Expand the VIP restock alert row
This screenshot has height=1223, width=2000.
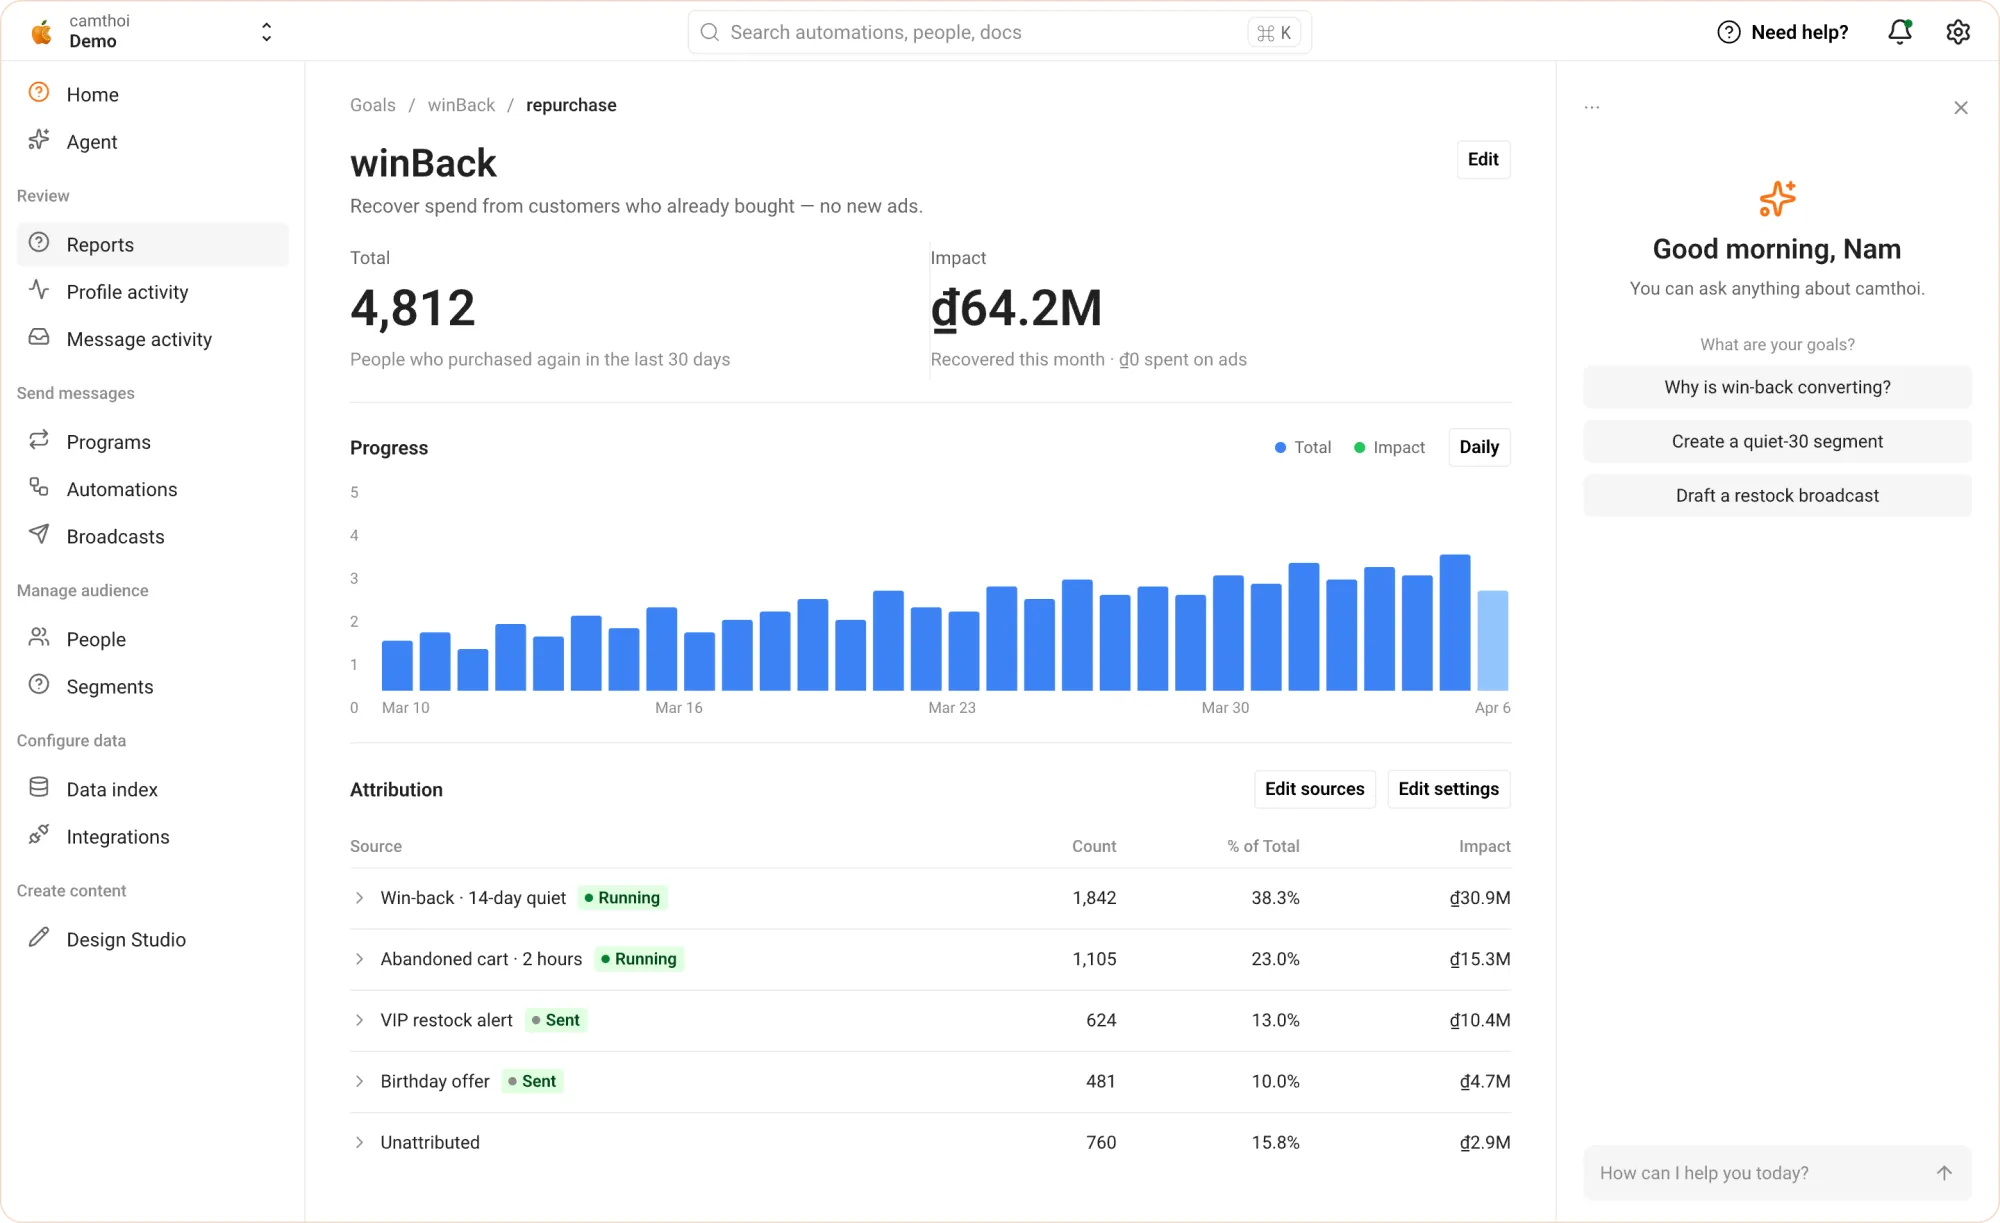point(359,1020)
